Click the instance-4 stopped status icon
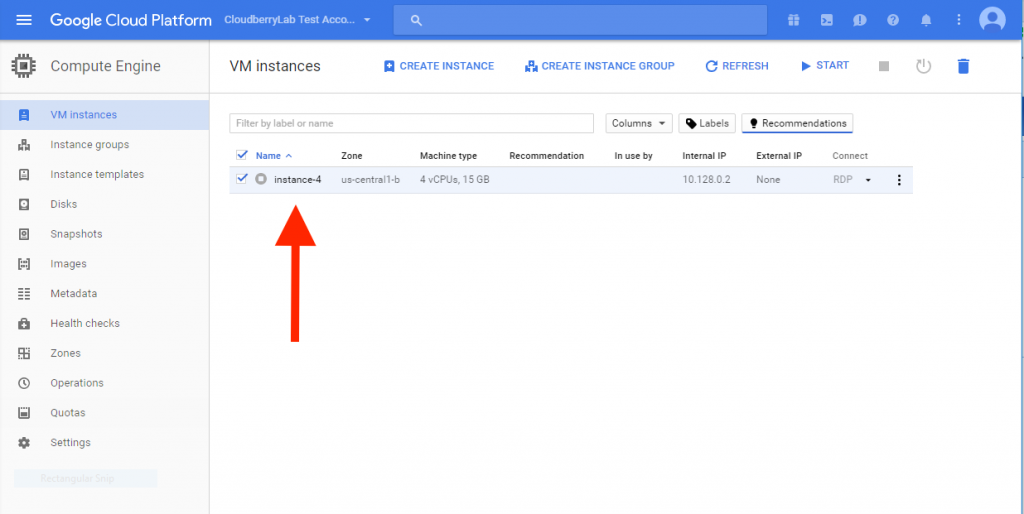Screen dimensions: 1024x514 [x=261, y=179]
